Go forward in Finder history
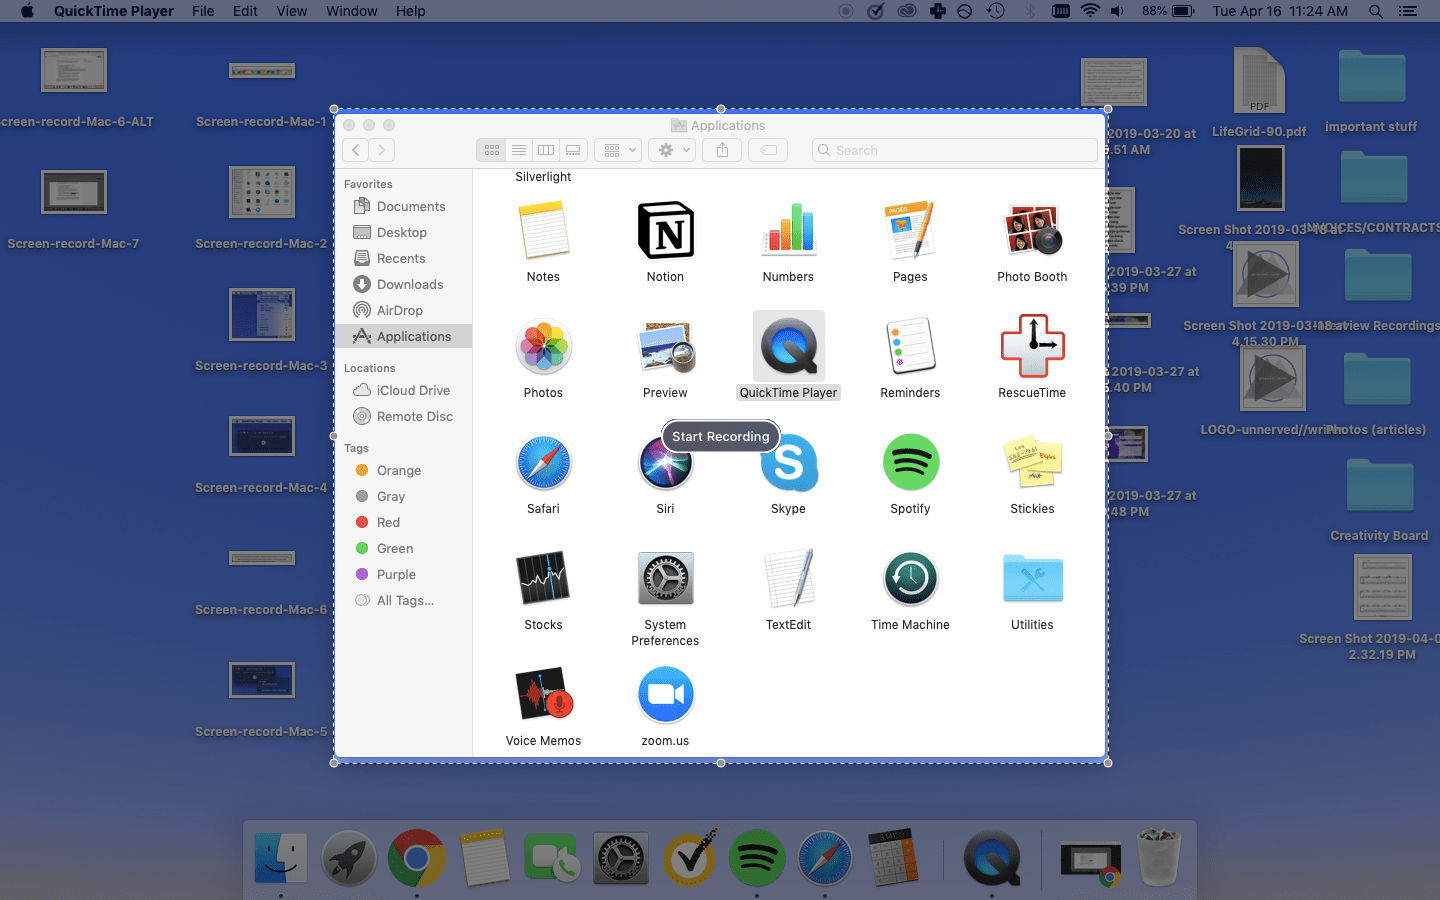This screenshot has height=900, width=1440. (381, 150)
